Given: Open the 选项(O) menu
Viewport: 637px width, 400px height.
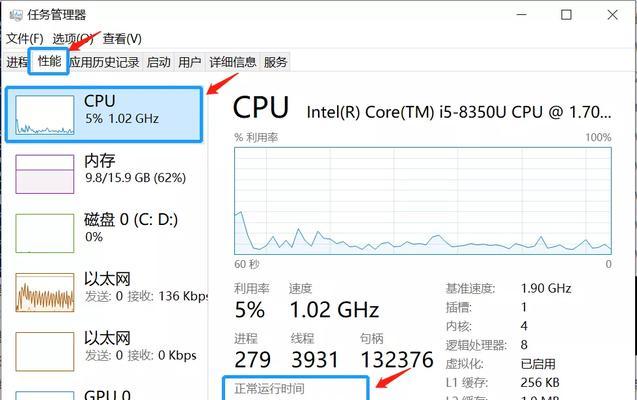Looking at the screenshot, I should (x=72, y=39).
